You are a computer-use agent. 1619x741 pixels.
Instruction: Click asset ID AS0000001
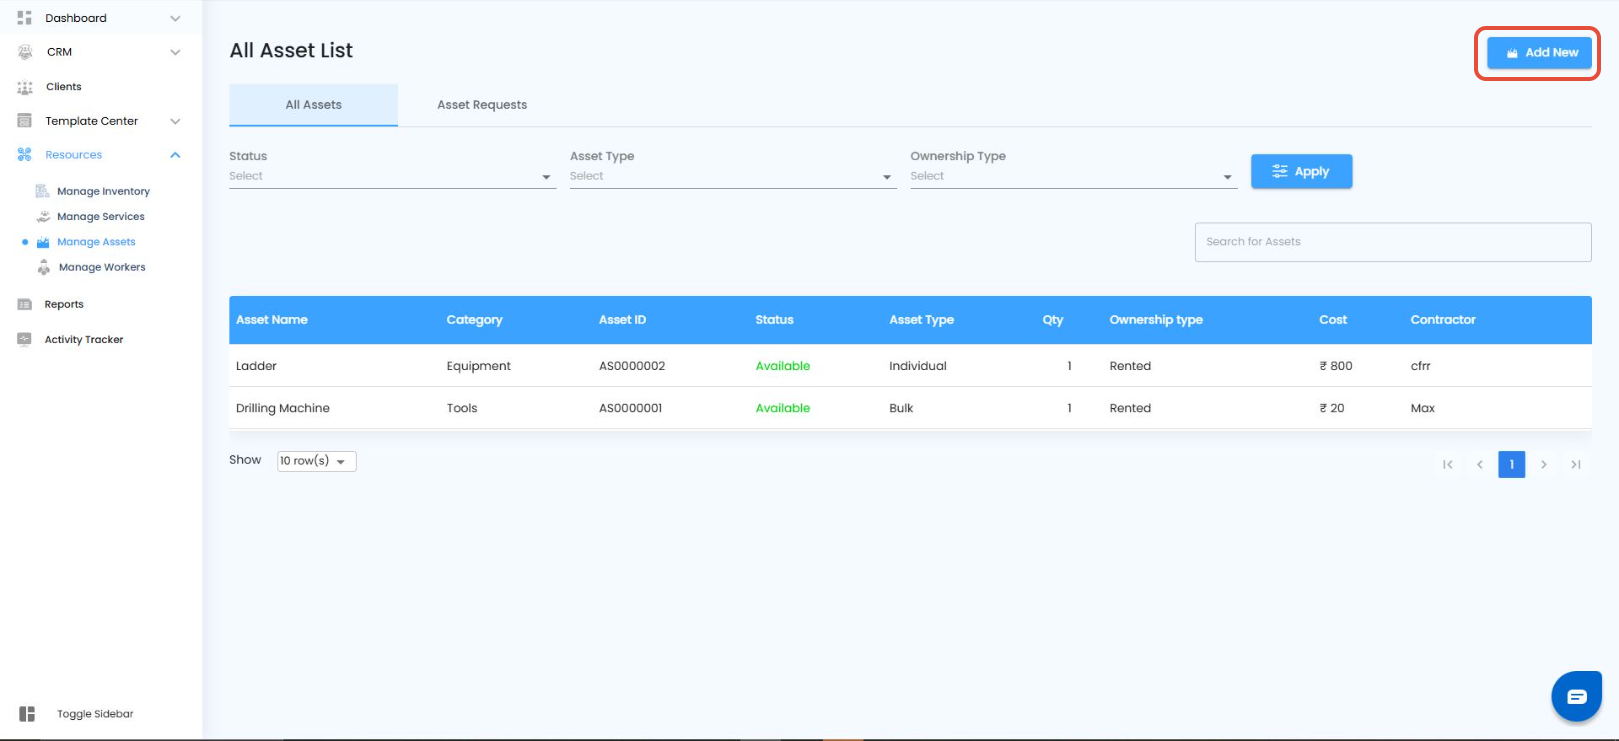tap(630, 408)
